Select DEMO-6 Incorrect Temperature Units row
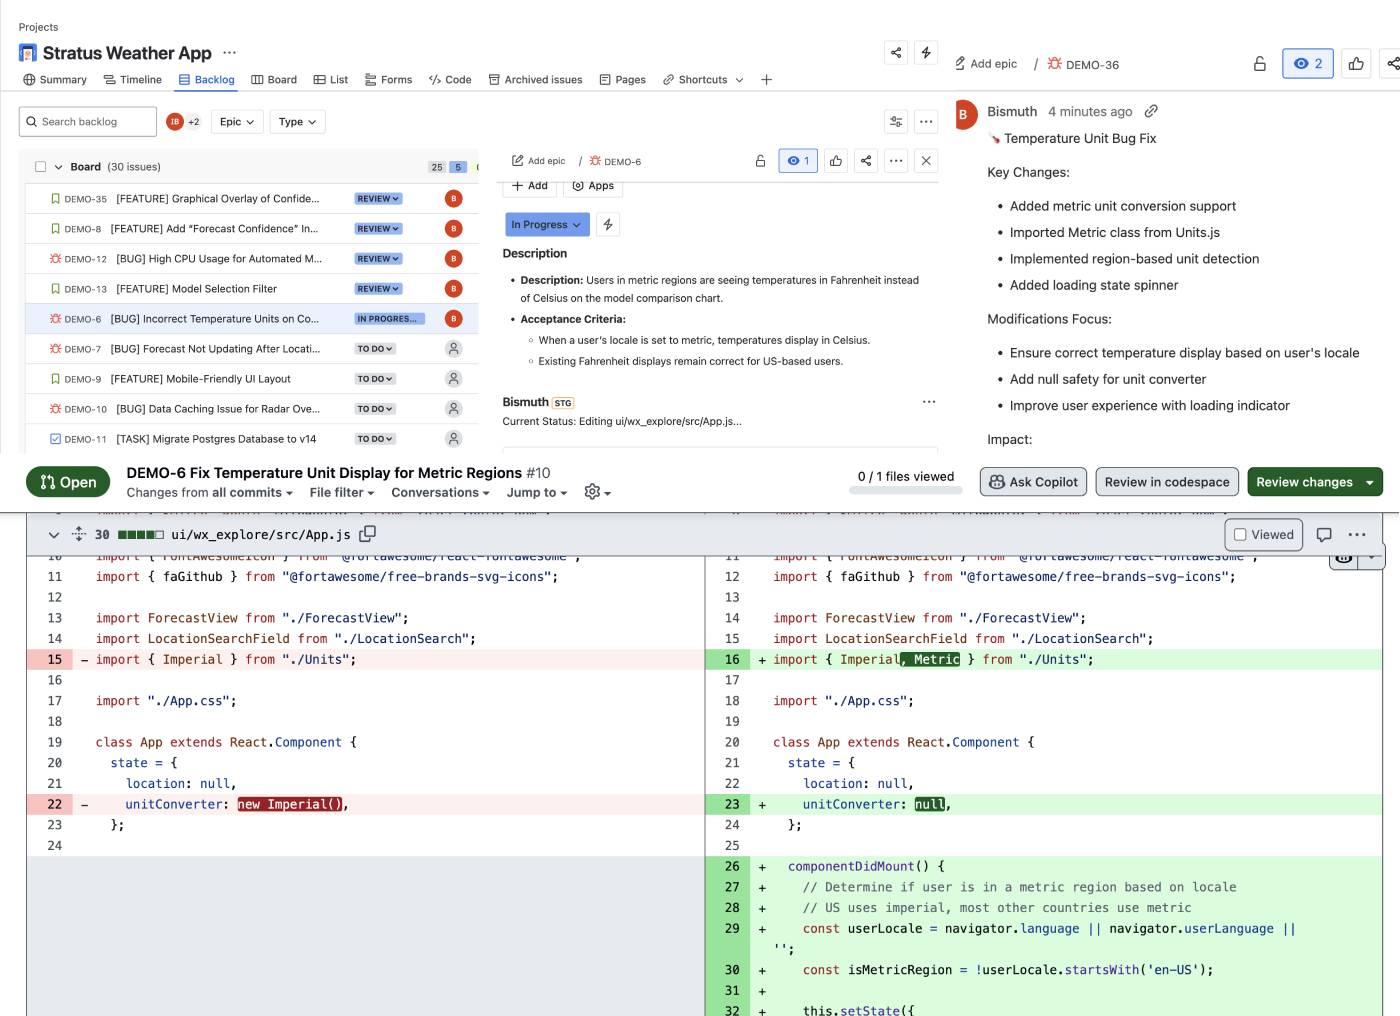Screen dimensions: 1400x1016 click(252, 319)
